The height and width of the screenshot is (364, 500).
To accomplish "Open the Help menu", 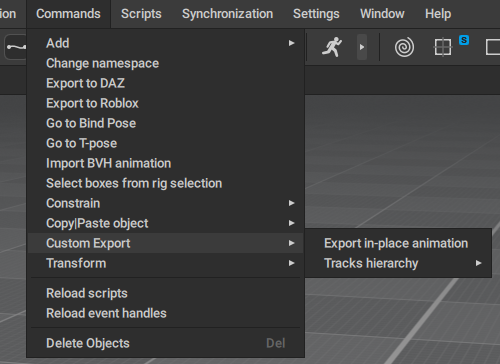I will click(x=438, y=14).
